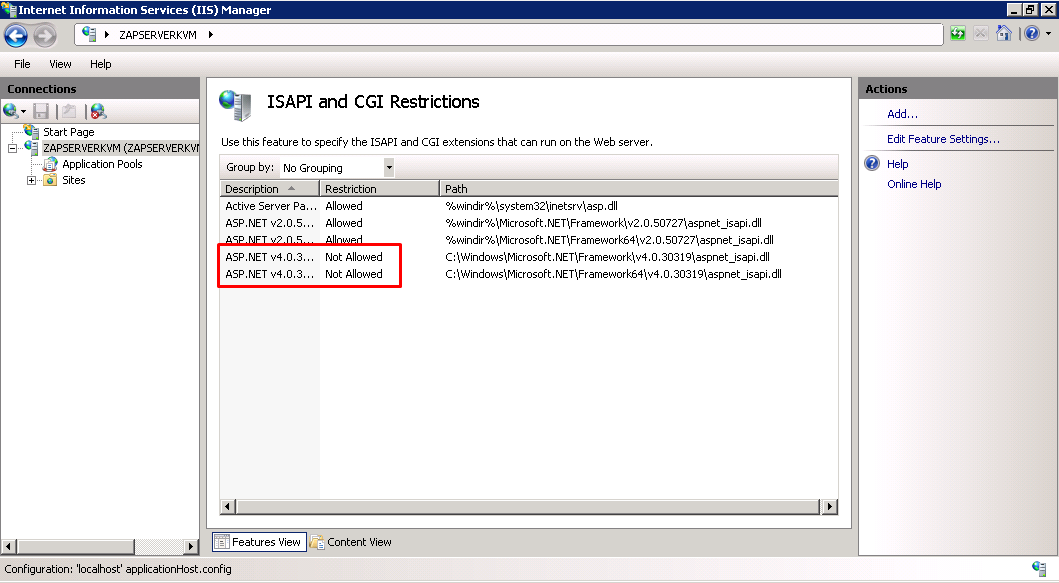Select the Start Page icon in Connections tree
Screen dimensions: 1059x583
[x=30, y=131]
